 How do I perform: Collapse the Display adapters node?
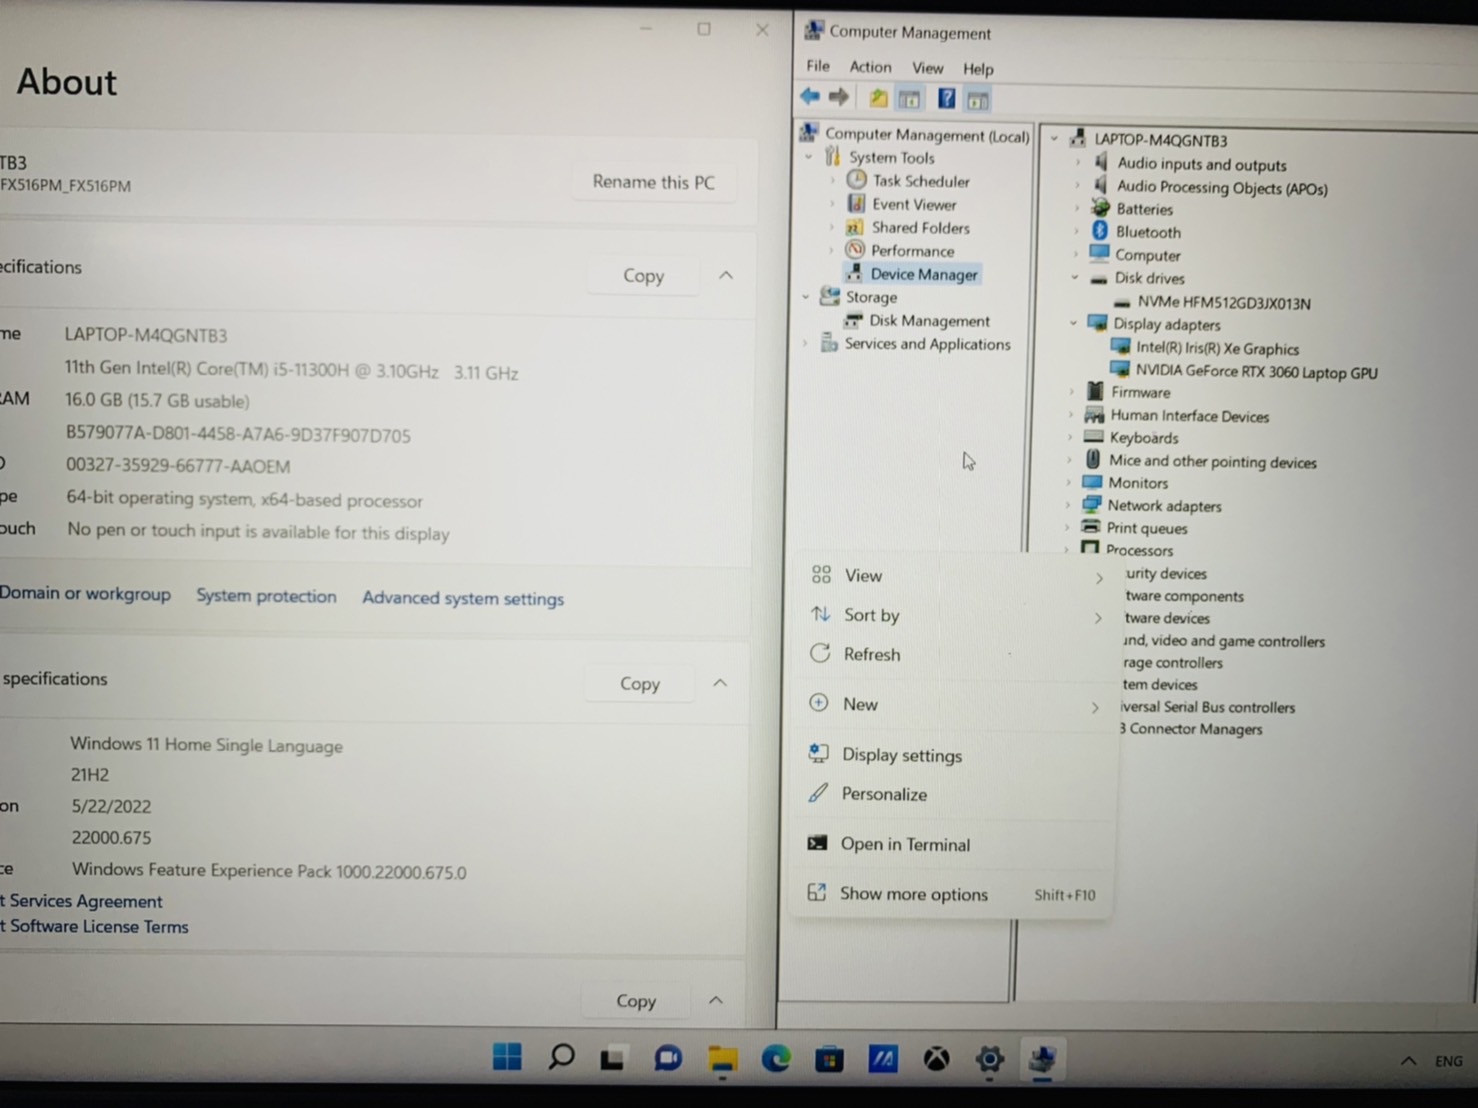tap(1073, 324)
